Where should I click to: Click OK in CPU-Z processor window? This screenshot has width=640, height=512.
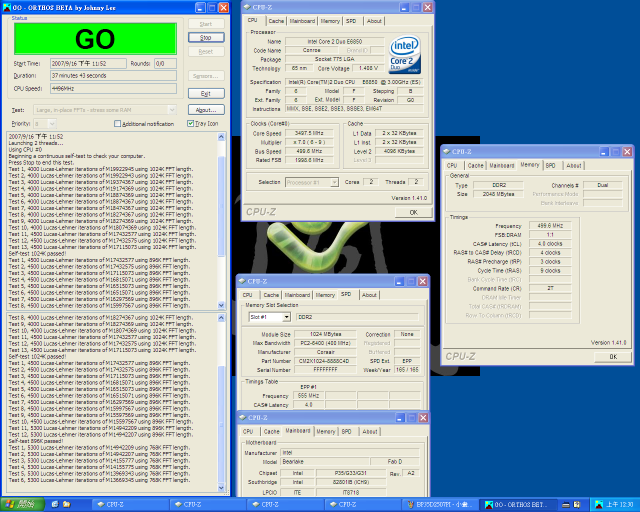point(413,212)
